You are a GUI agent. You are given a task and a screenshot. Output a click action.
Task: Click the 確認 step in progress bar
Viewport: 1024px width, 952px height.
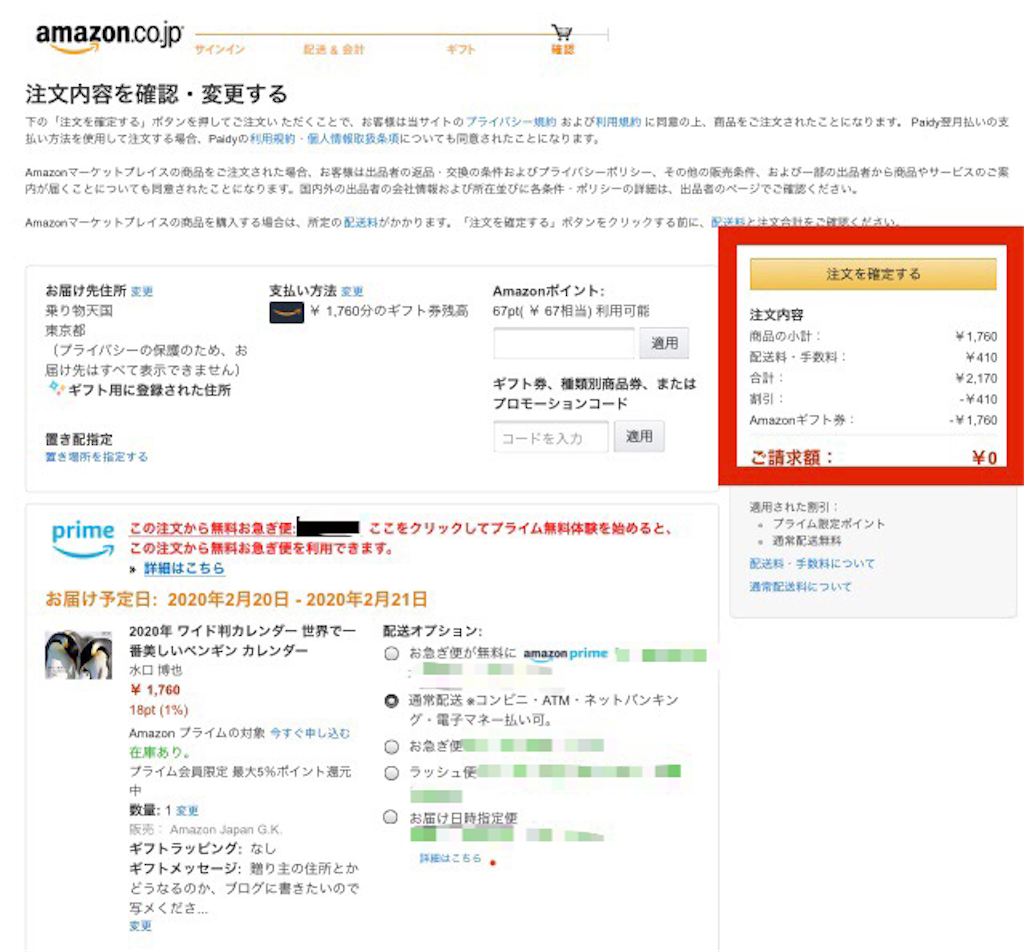click(562, 50)
